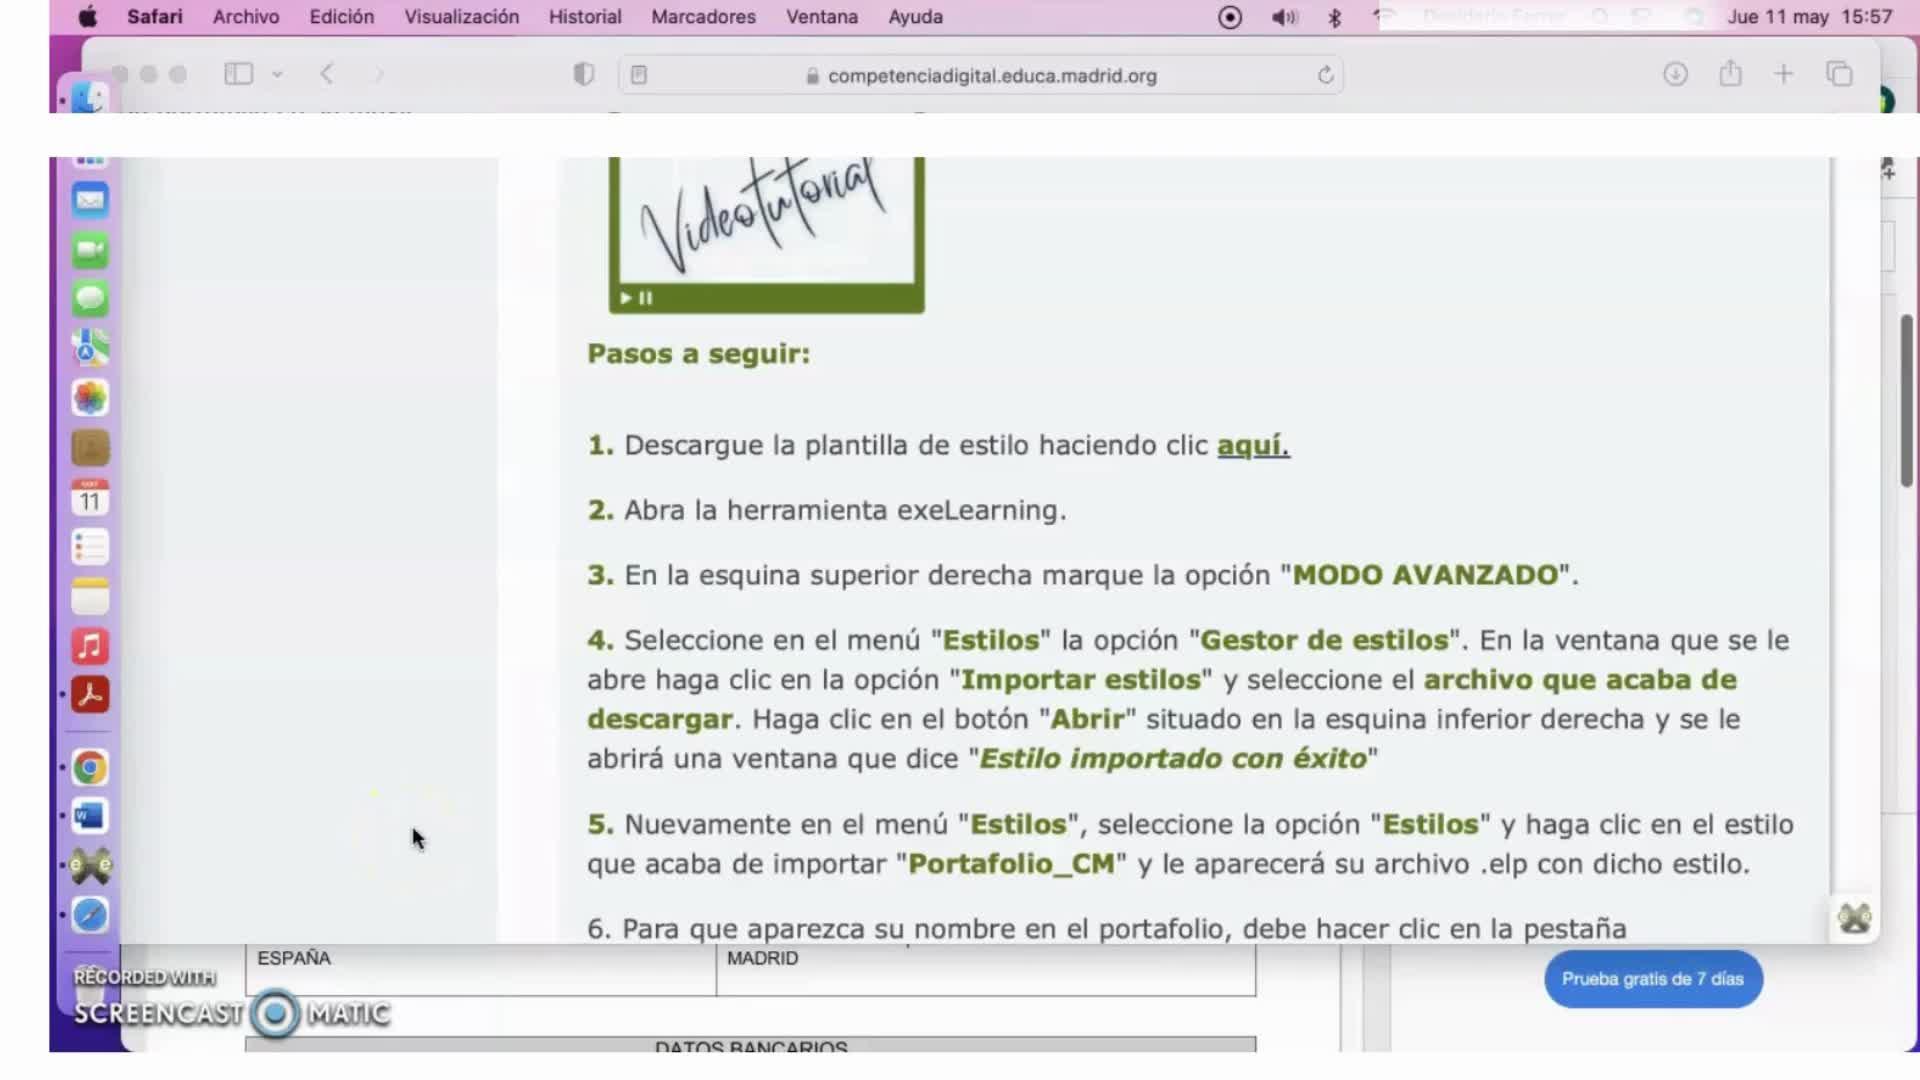Open Google Chrome from the Dock
This screenshot has height=1080, width=1920.
(x=90, y=767)
